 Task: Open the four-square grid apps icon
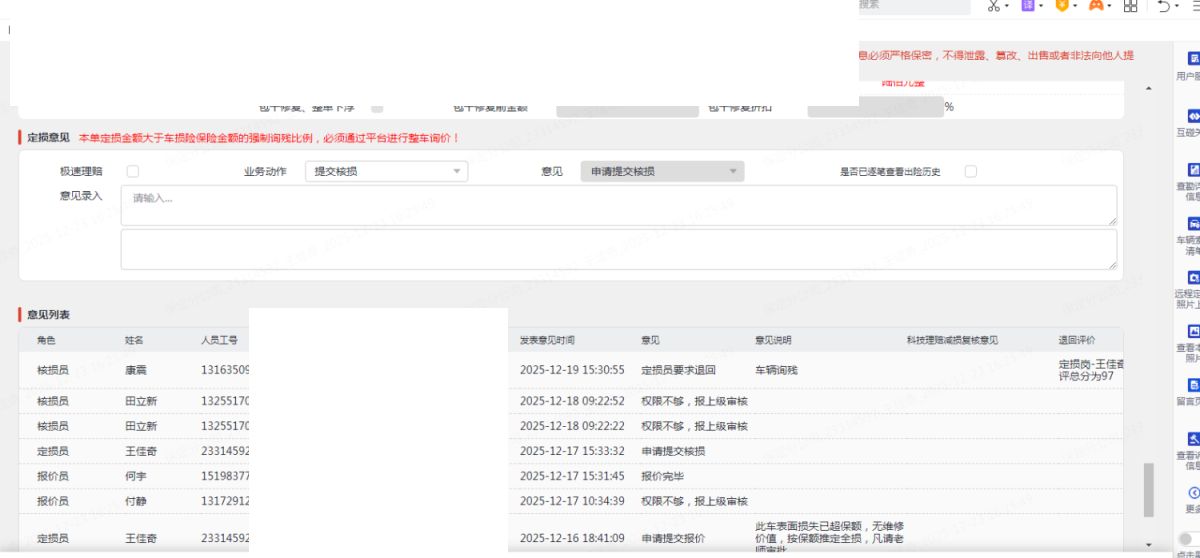pos(1131,6)
